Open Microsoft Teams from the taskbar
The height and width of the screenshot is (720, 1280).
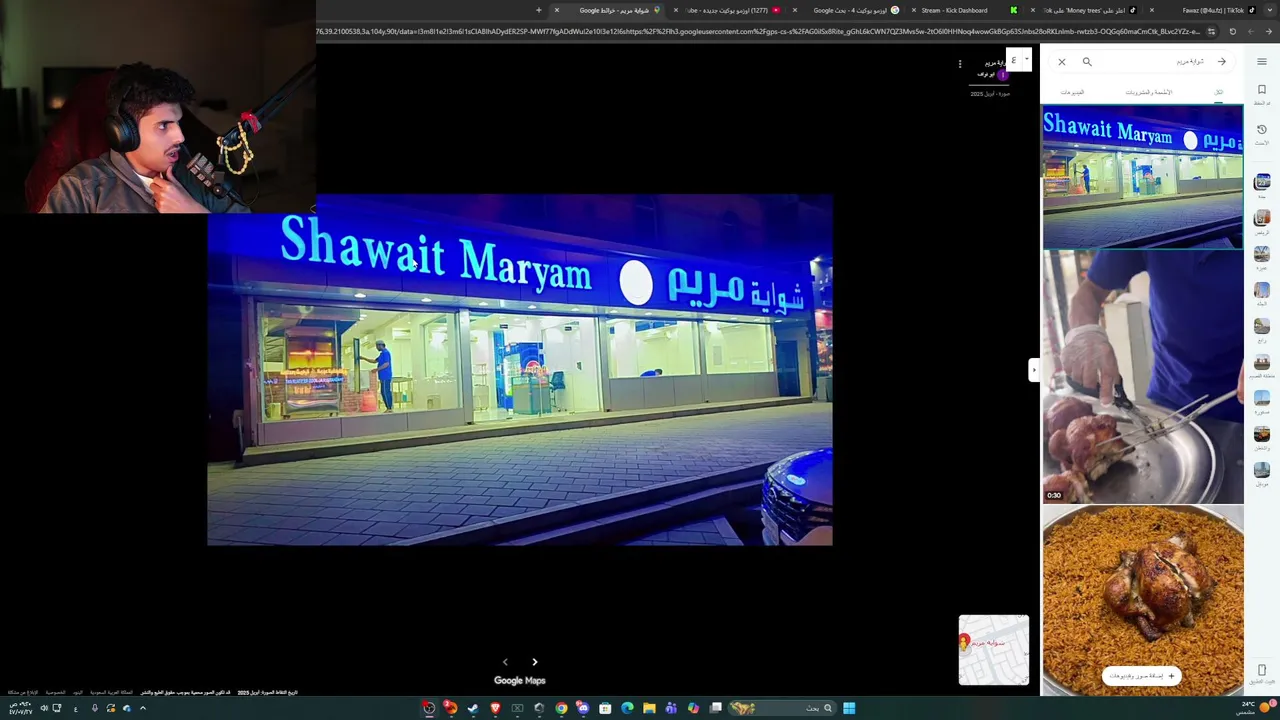click(671, 708)
